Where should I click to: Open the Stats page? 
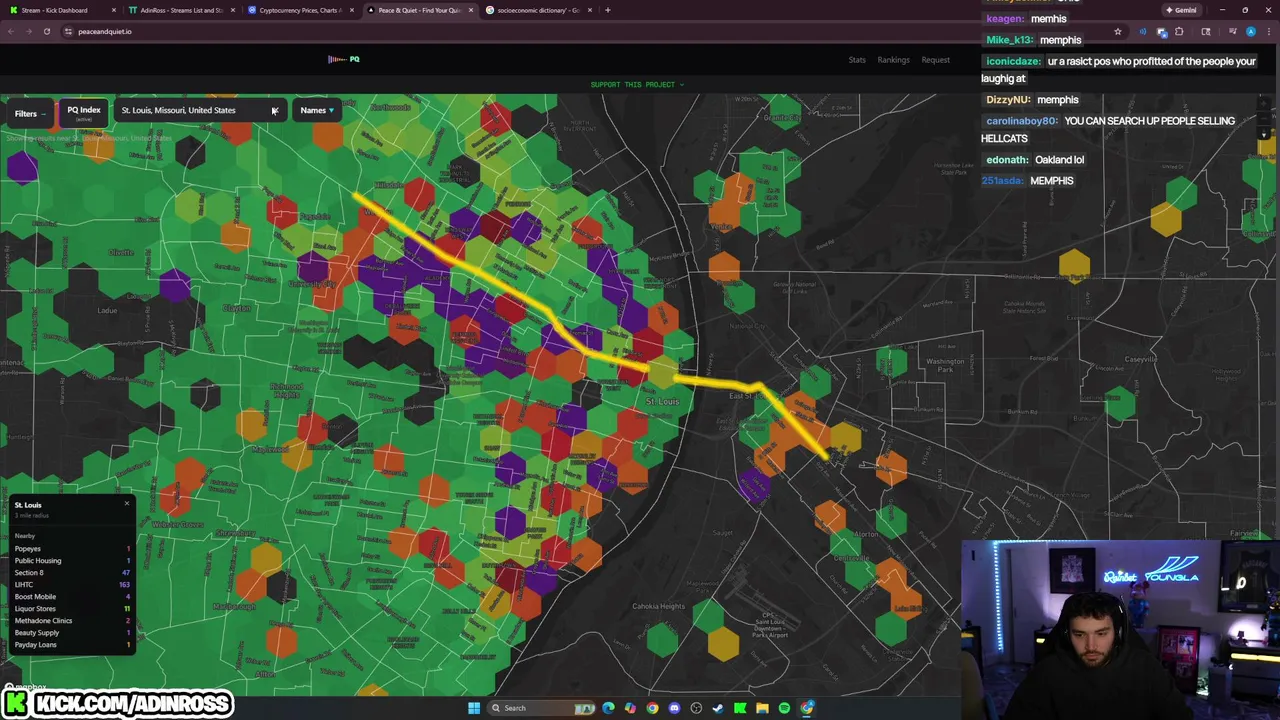(x=857, y=60)
